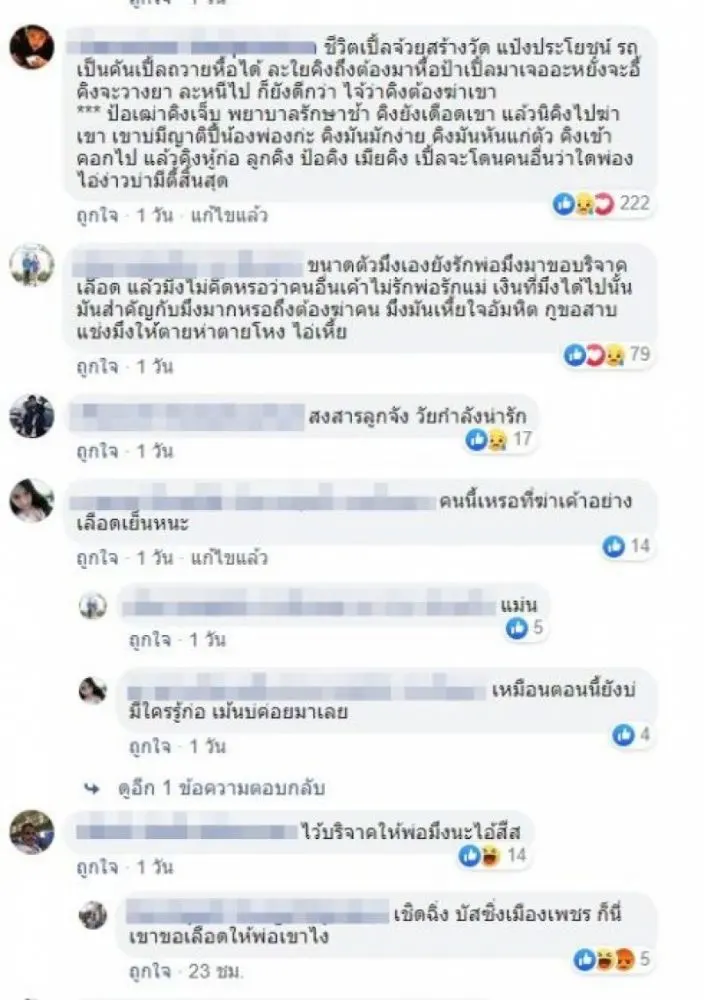Viewport: 704px width, 1000px height.
Task: Click ถูกใจ under the แม่น reply
Action: 150,640
